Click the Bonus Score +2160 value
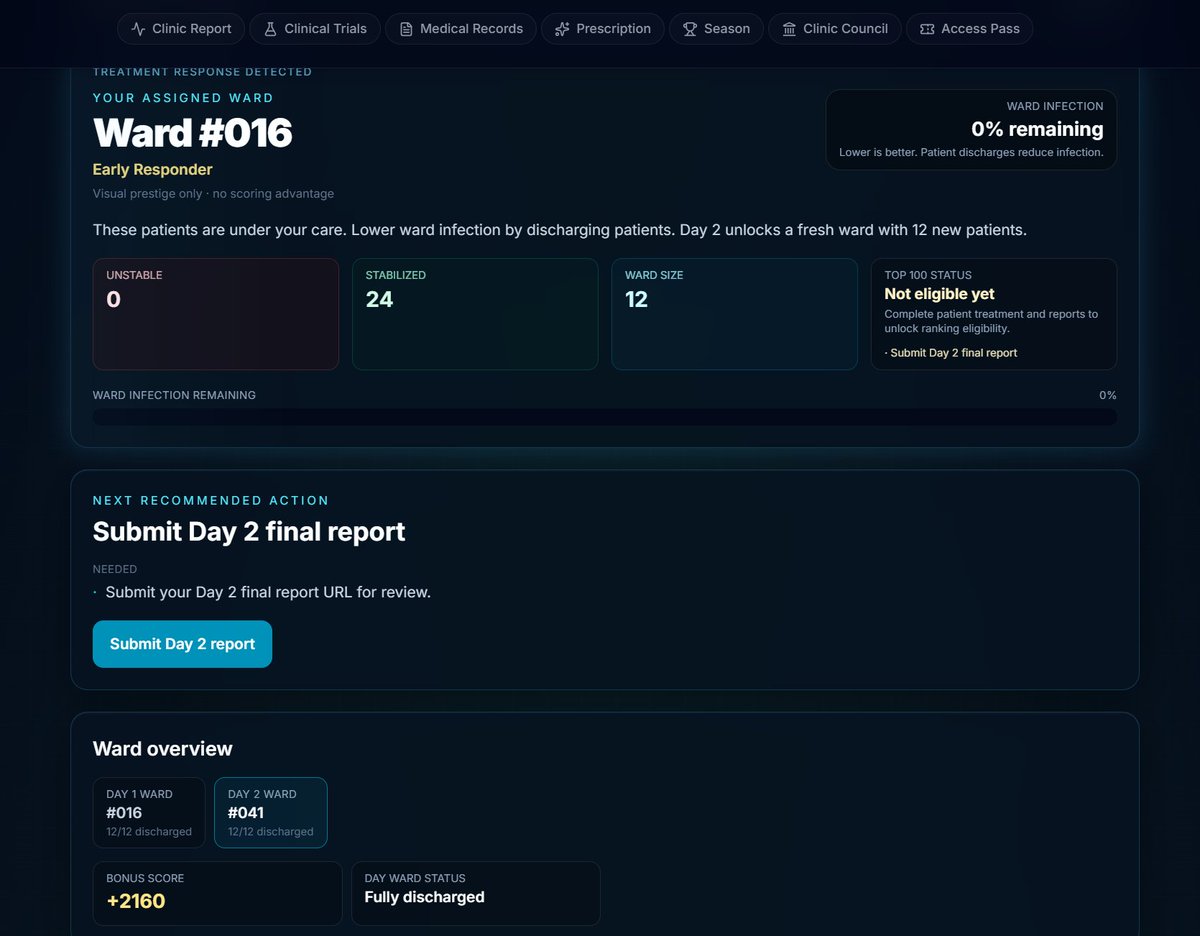The width and height of the screenshot is (1200, 936). [136, 901]
